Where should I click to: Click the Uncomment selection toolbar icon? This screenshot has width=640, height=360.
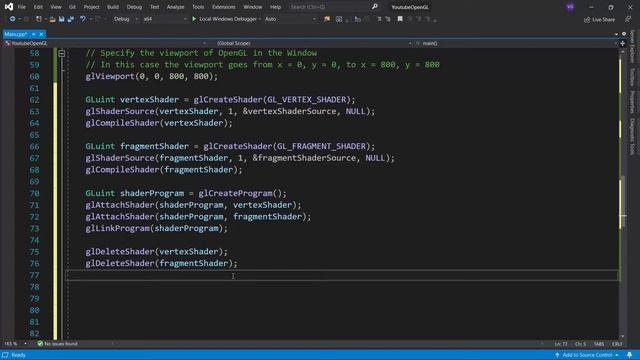click(388, 19)
